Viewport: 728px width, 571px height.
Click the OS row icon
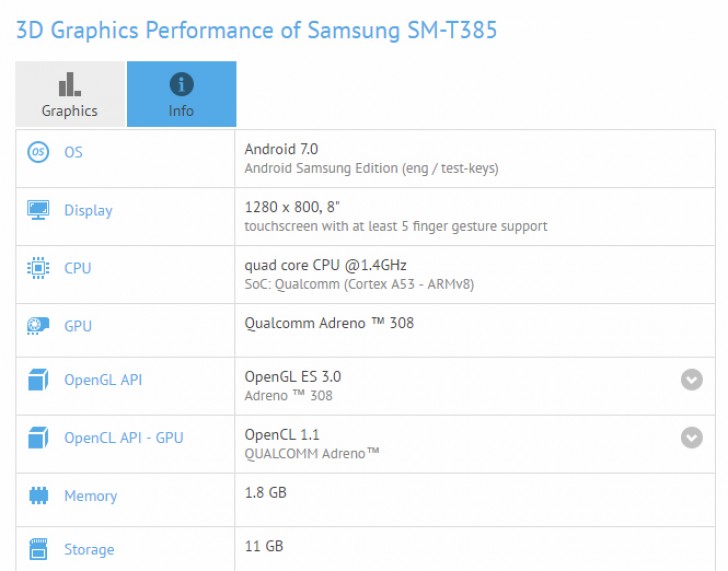coord(39,152)
